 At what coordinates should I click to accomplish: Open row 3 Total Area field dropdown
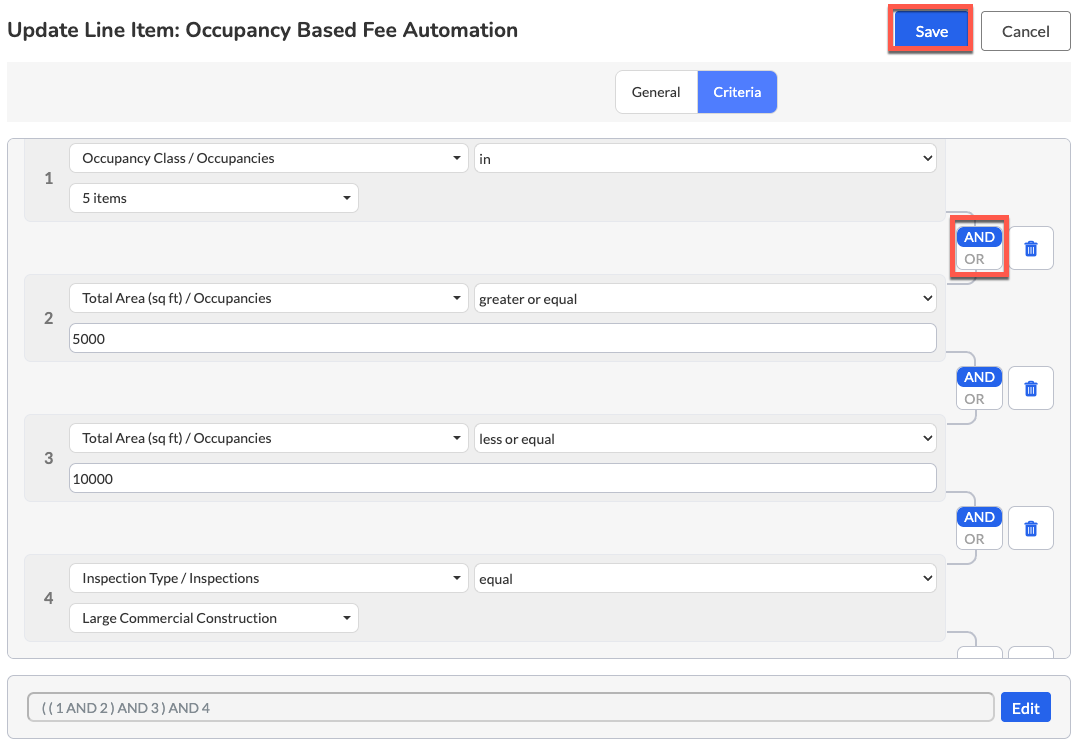(x=269, y=438)
